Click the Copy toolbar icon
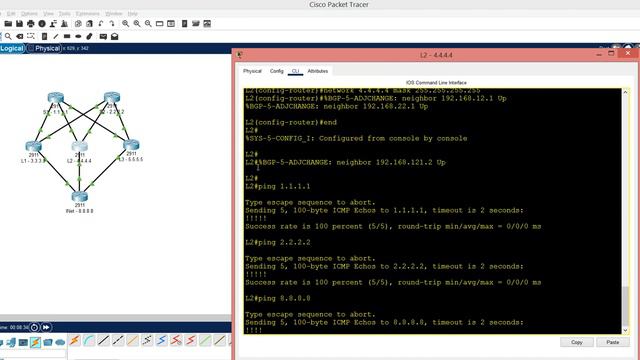 pos(78,24)
